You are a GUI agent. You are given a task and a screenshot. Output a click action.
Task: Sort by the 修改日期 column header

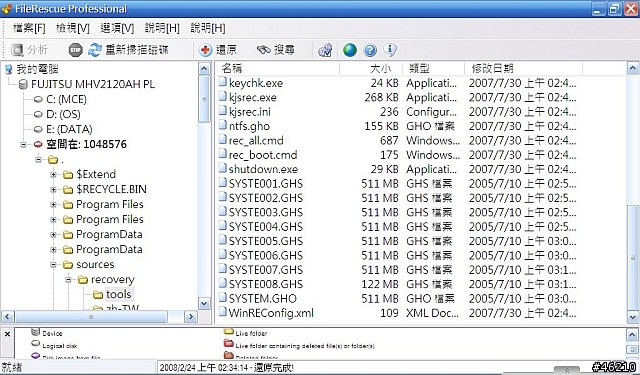(x=524, y=68)
